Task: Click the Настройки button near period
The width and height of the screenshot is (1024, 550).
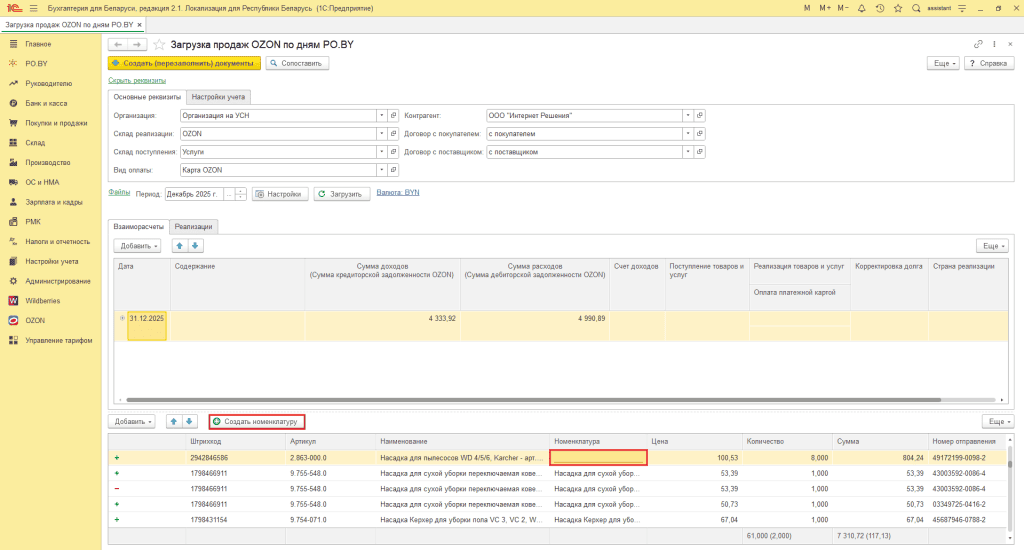Action: pyautogui.click(x=280, y=194)
